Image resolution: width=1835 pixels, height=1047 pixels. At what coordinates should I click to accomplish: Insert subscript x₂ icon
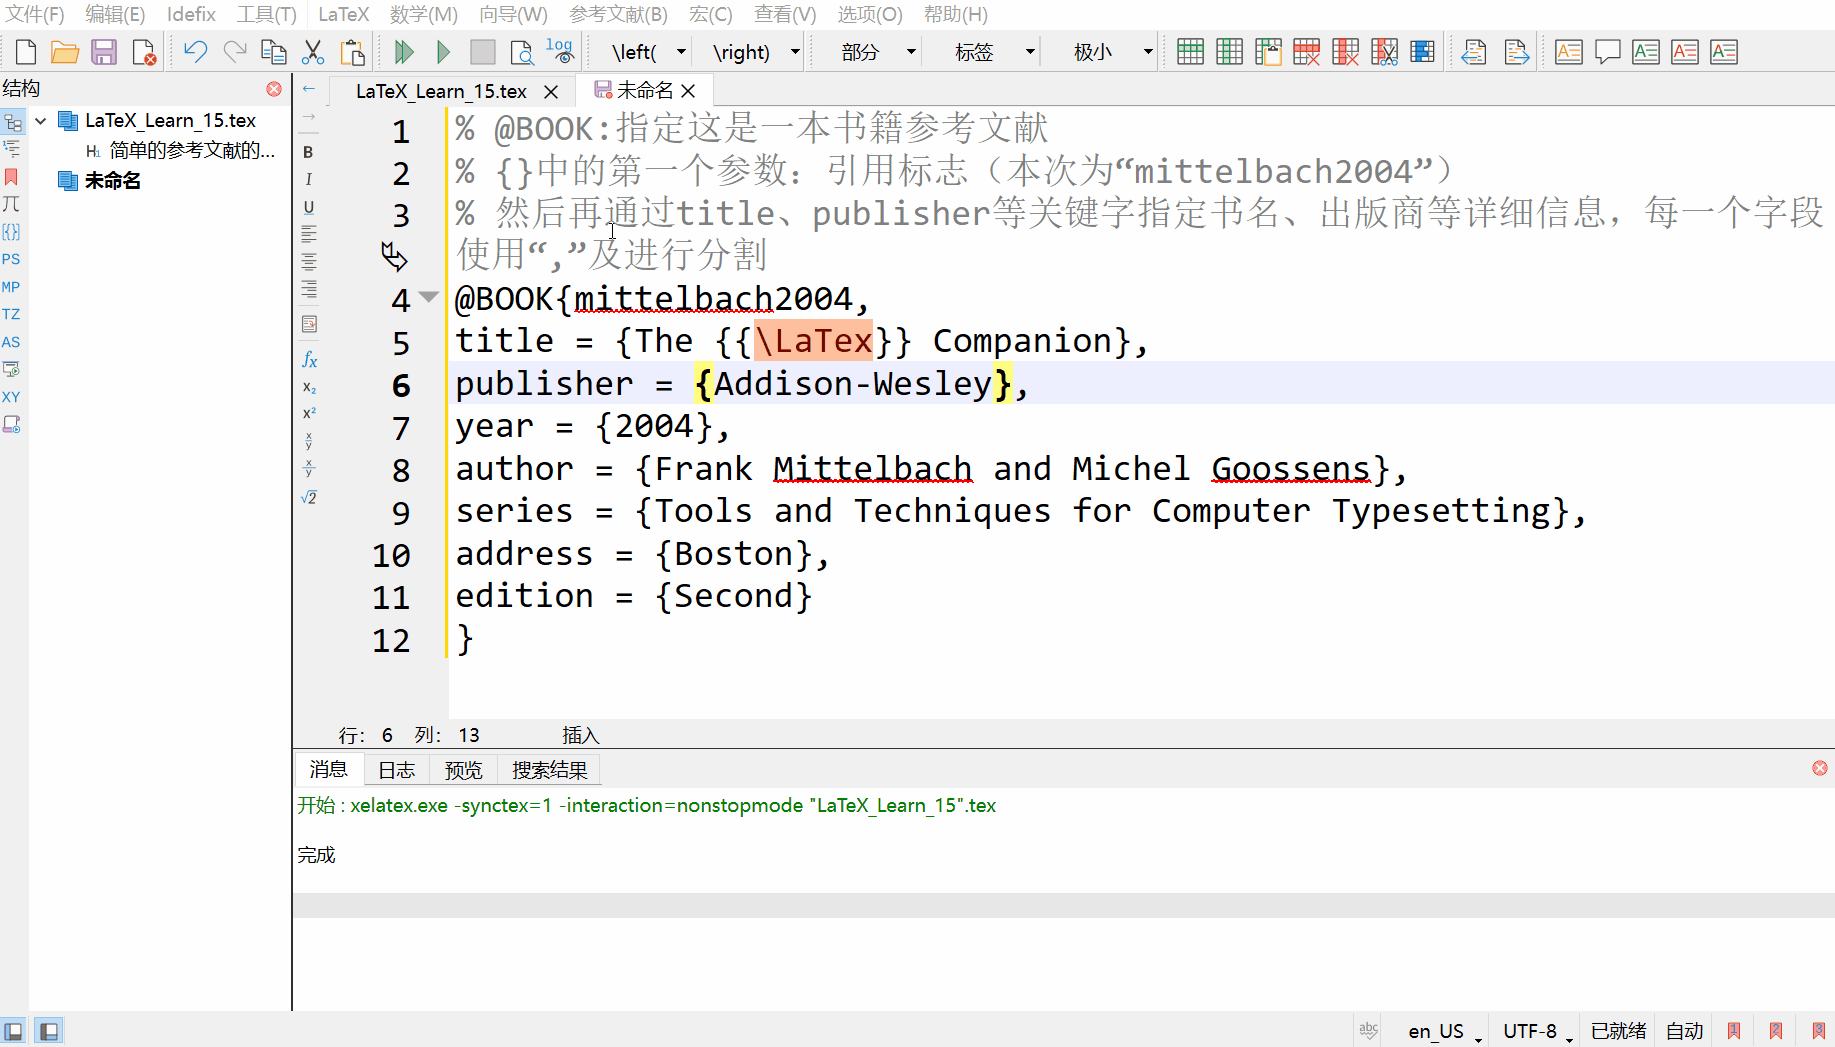(x=309, y=387)
